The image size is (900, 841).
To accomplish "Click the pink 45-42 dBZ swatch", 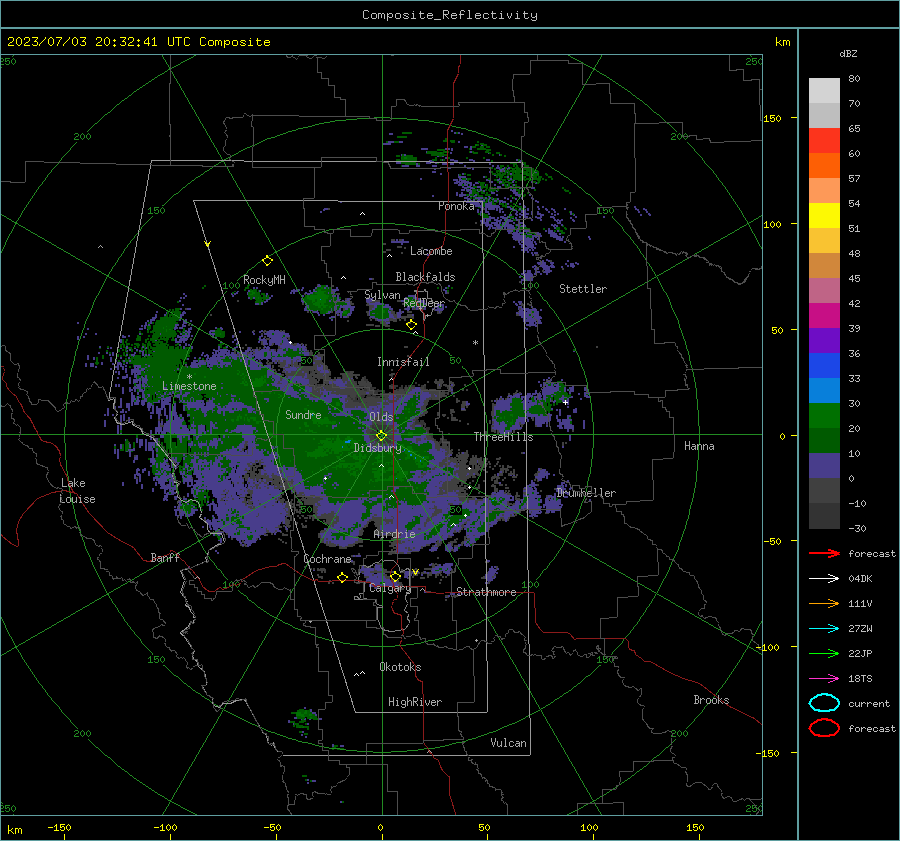I will click(x=824, y=290).
